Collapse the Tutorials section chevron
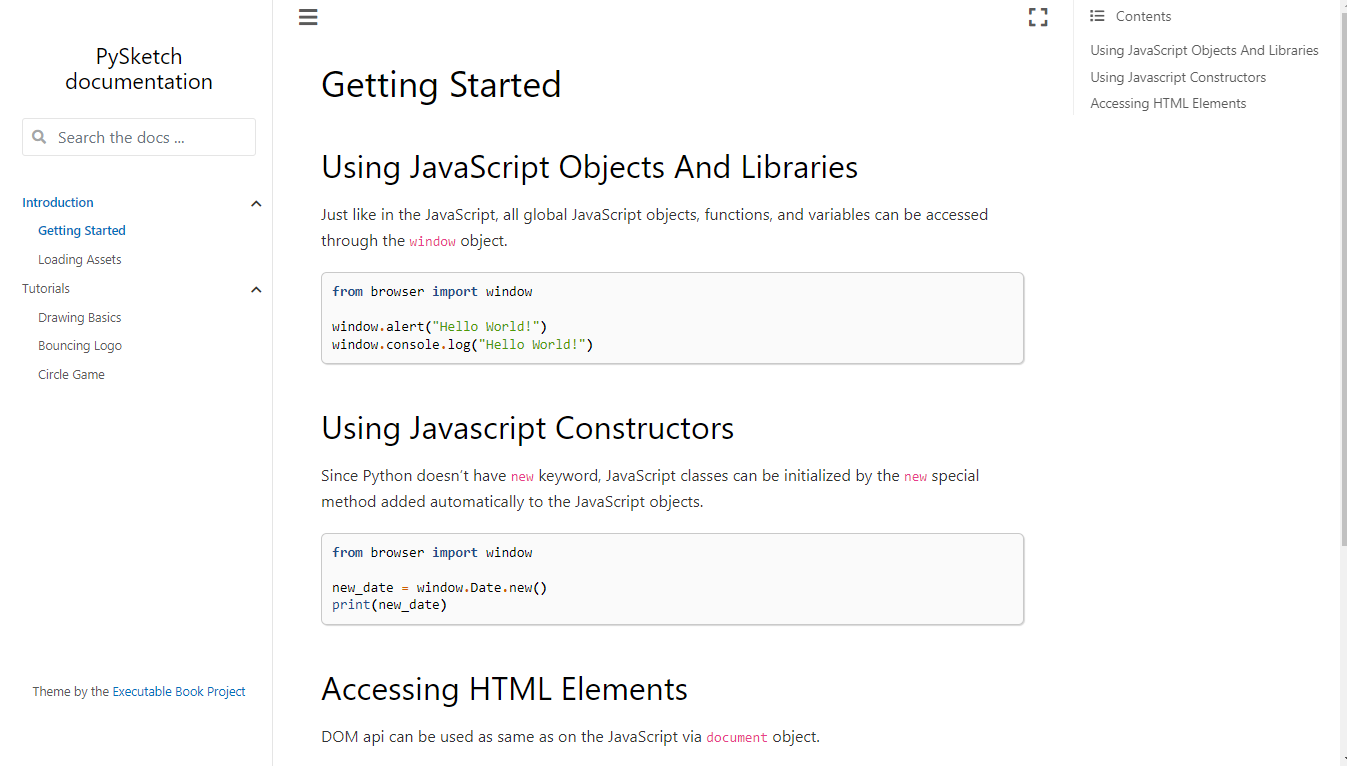The image size is (1347, 766). (x=256, y=289)
